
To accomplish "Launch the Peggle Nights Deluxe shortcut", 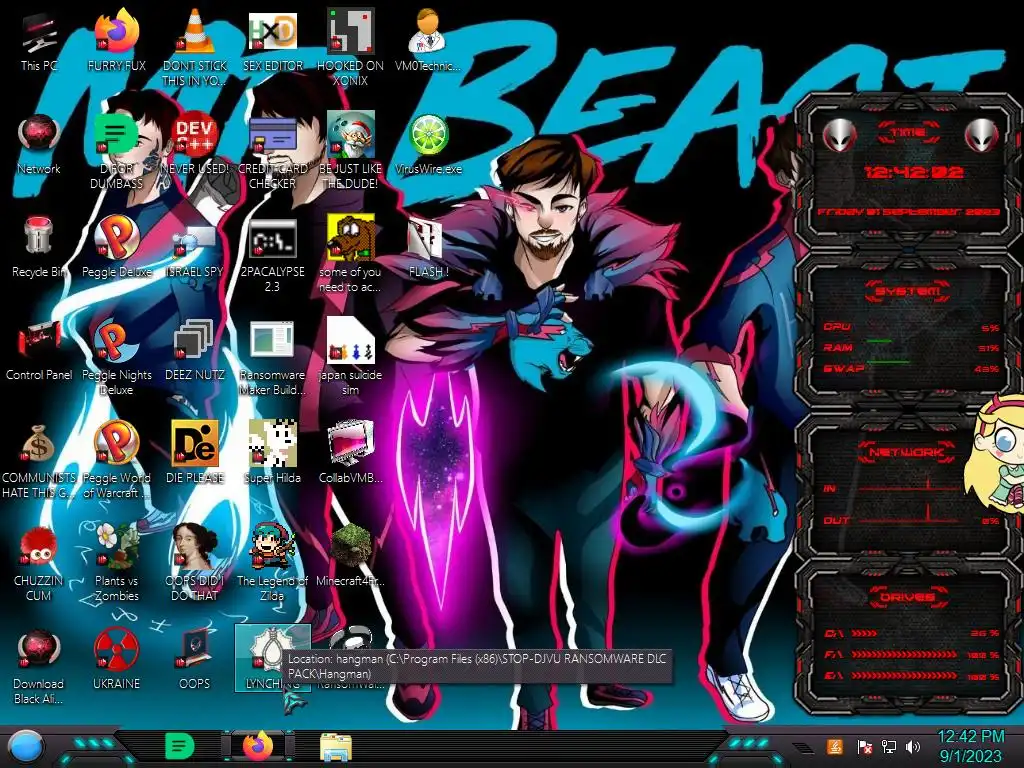I will [x=116, y=357].
